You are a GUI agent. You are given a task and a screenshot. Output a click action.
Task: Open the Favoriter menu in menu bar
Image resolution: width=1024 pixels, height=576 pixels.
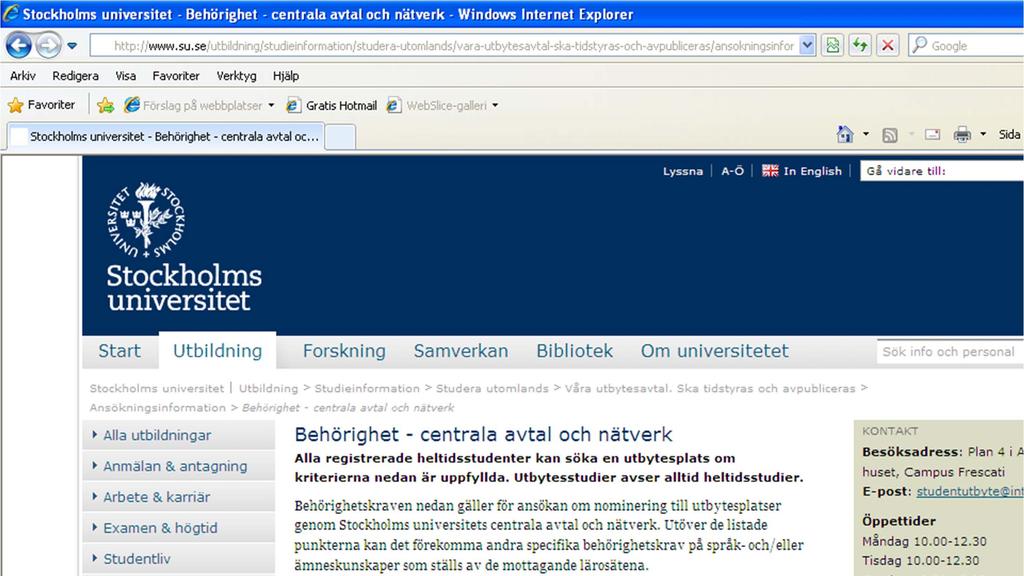176,76
